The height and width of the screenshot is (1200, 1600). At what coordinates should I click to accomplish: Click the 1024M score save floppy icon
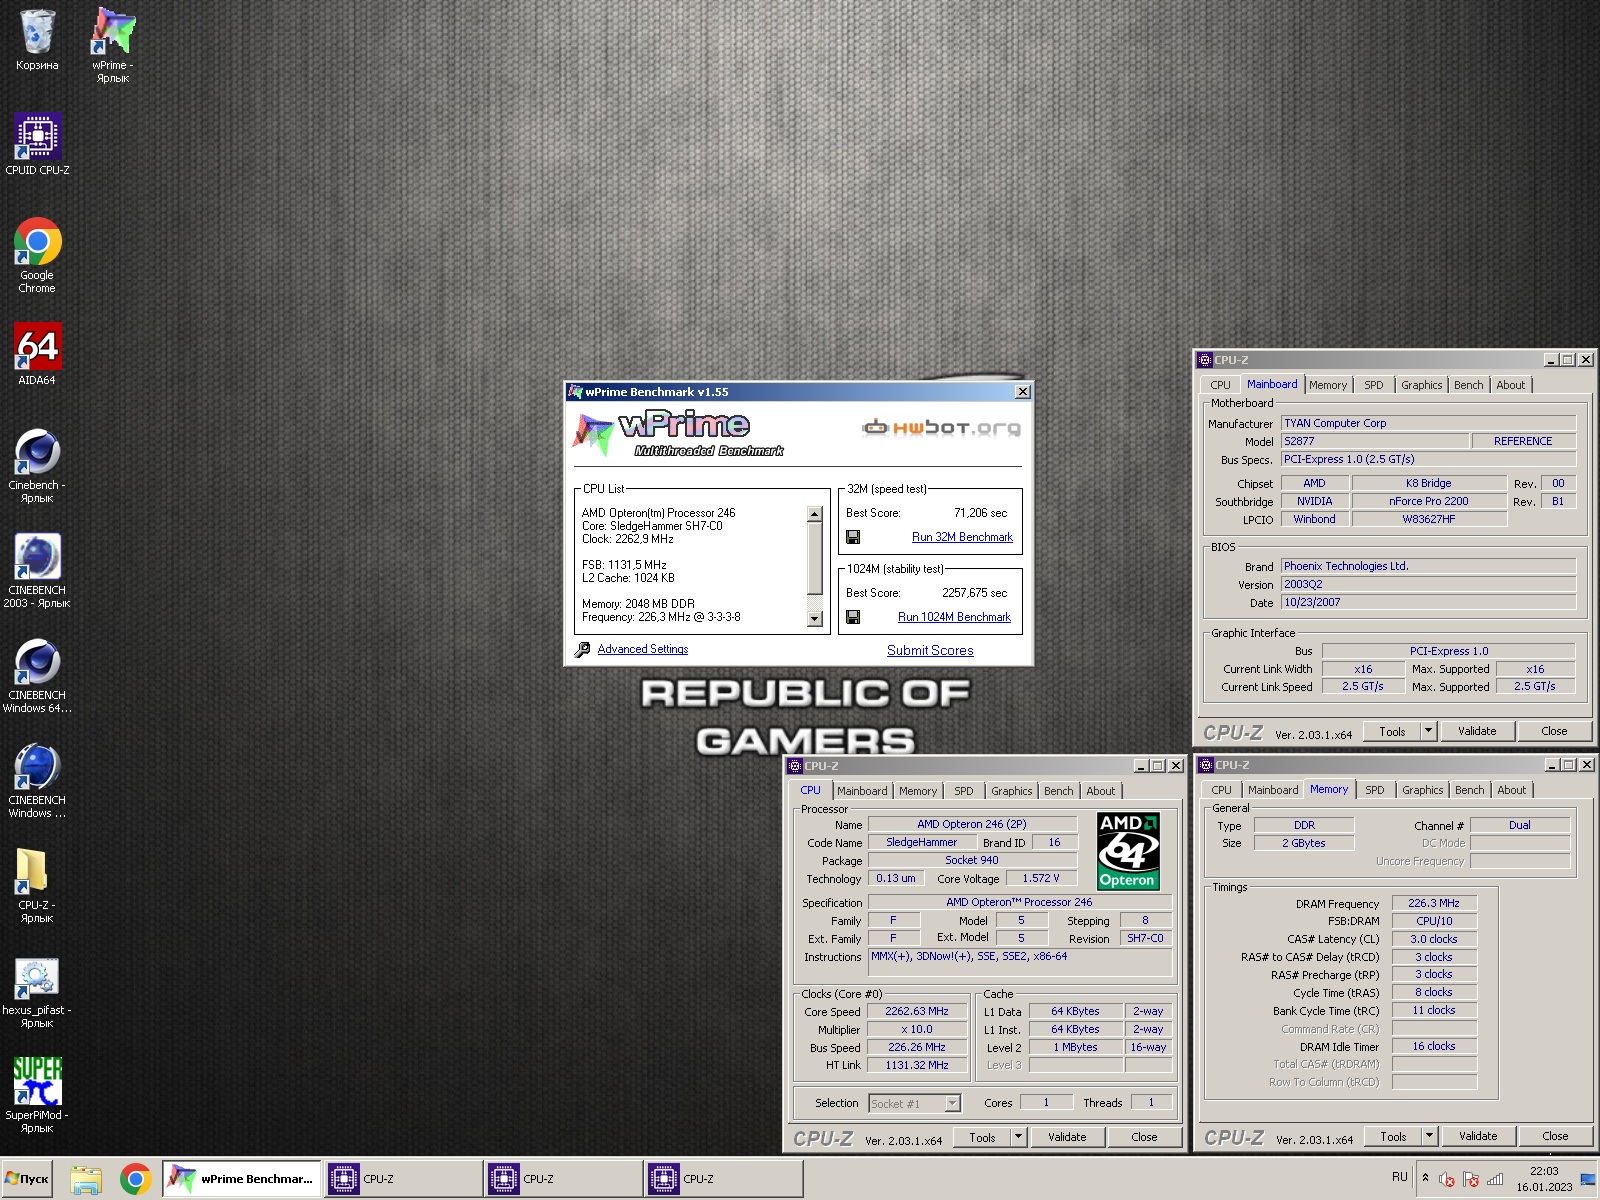click(x=853, y=617)
